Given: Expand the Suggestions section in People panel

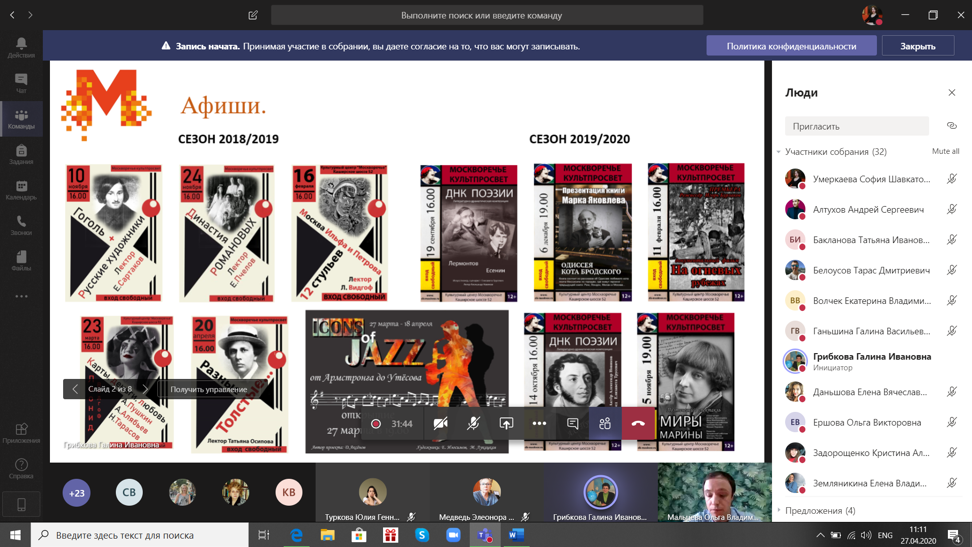Looking at the screenshot, I should [x=779, y=510].
